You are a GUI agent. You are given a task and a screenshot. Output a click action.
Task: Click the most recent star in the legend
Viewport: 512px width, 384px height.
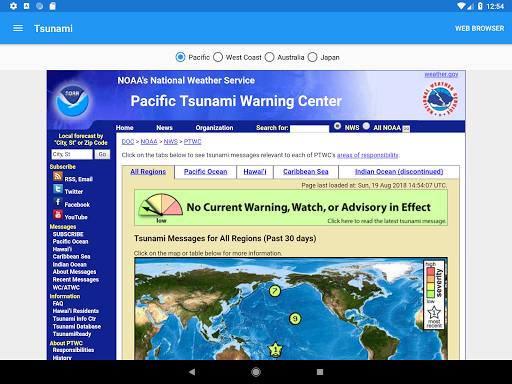tap(434, 313)
